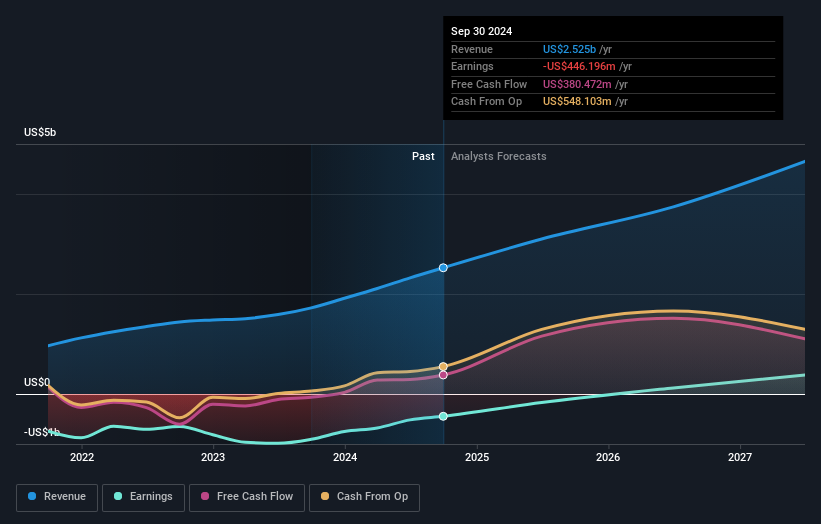Click the Free Cash Flow label in tooltip
Viewport: 821px width, 524px height.
coord(489,84)
